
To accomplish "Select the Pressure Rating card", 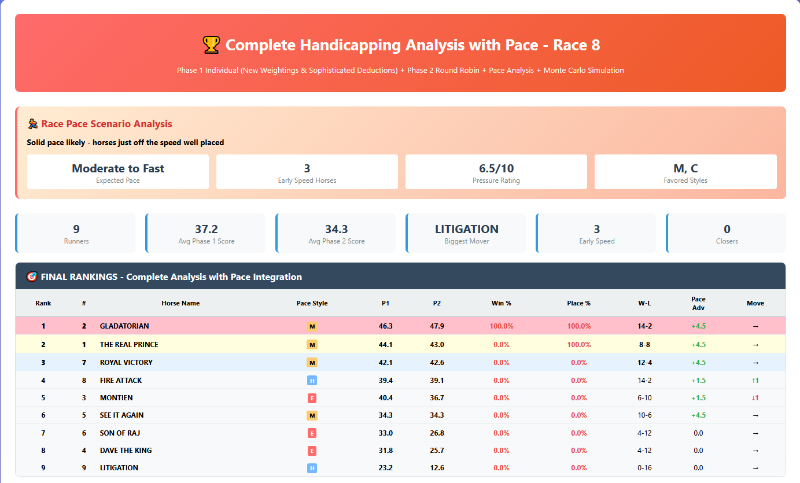I will tap(496, 172).
